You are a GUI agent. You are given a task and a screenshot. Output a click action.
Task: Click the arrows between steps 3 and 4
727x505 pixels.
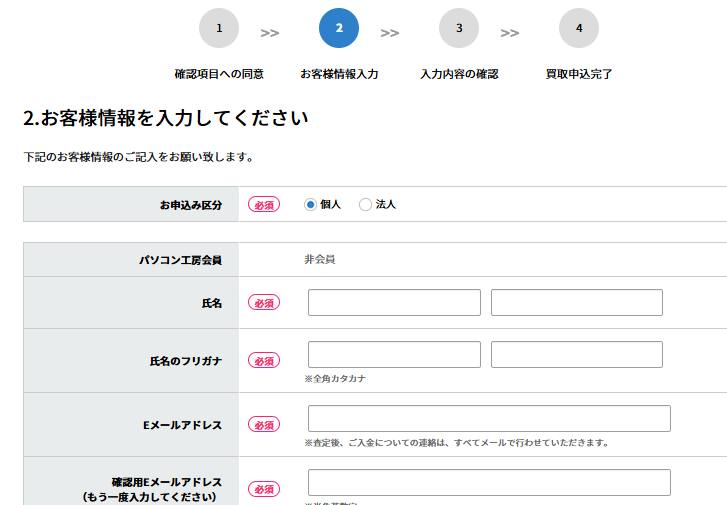click(510, 33)
